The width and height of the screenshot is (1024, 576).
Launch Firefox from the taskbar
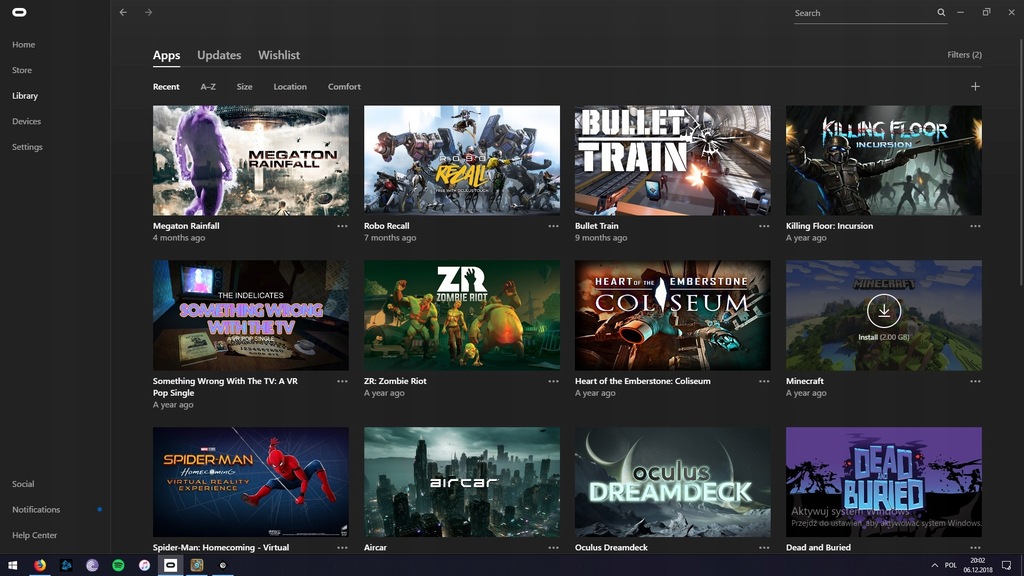click(x=40, y=565)
